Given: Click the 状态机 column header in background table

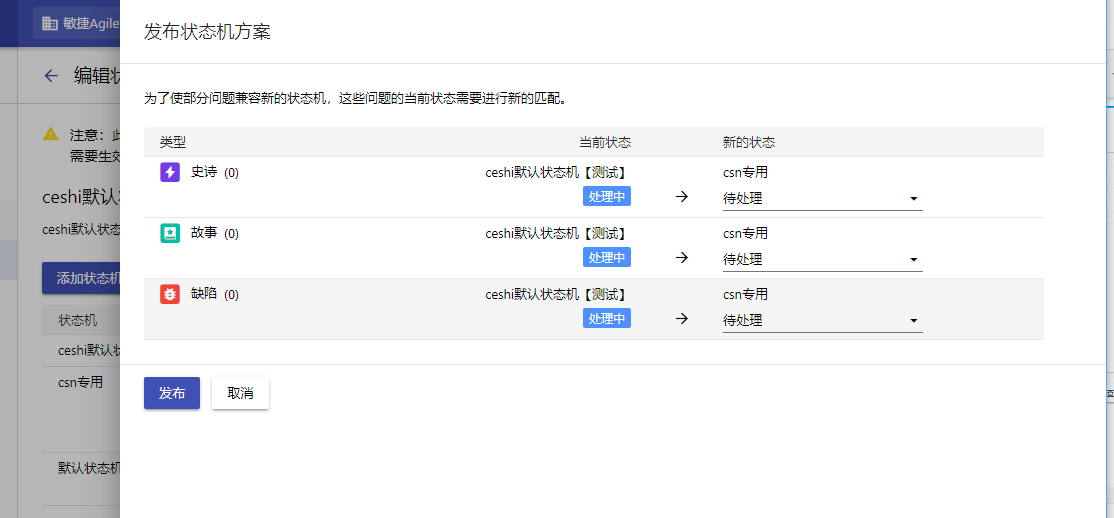Looking at the screenshot, I should click(x=78, y=320).
